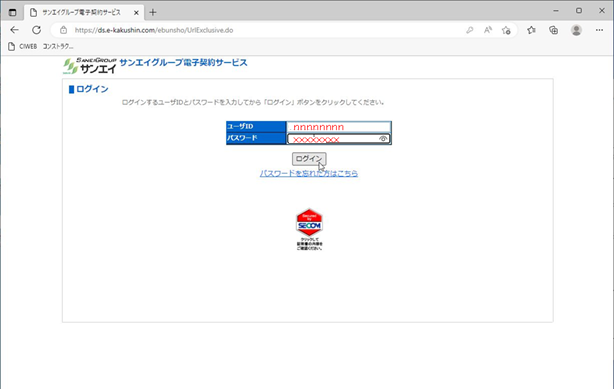Reload the page with refresh icon

[36, 30]
